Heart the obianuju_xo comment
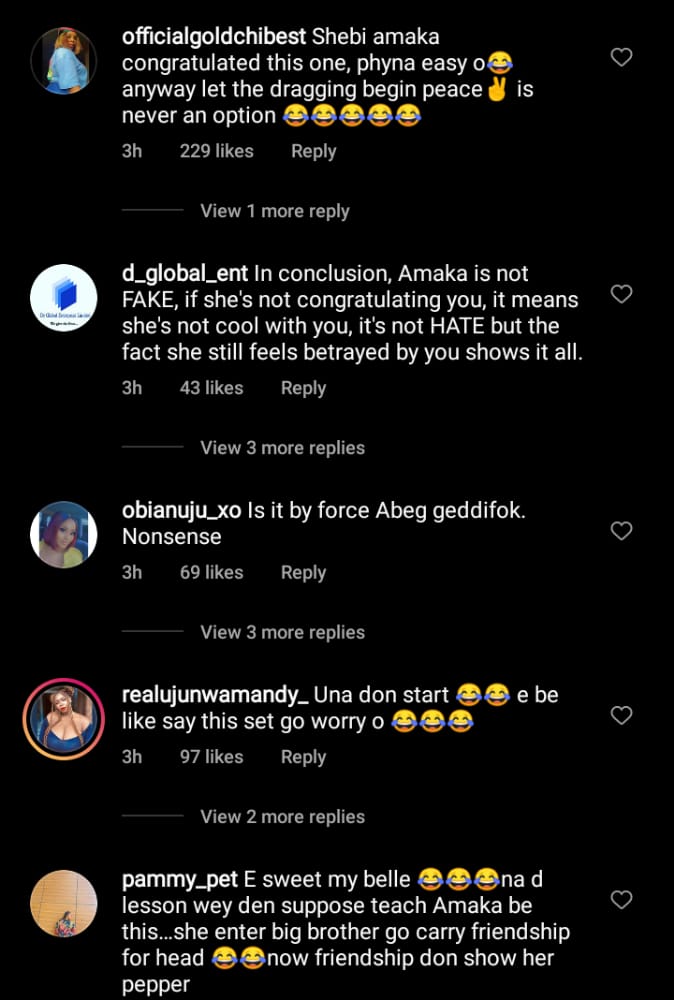The width and height of the screenshot is (674, 1000). tap(621, 531)
